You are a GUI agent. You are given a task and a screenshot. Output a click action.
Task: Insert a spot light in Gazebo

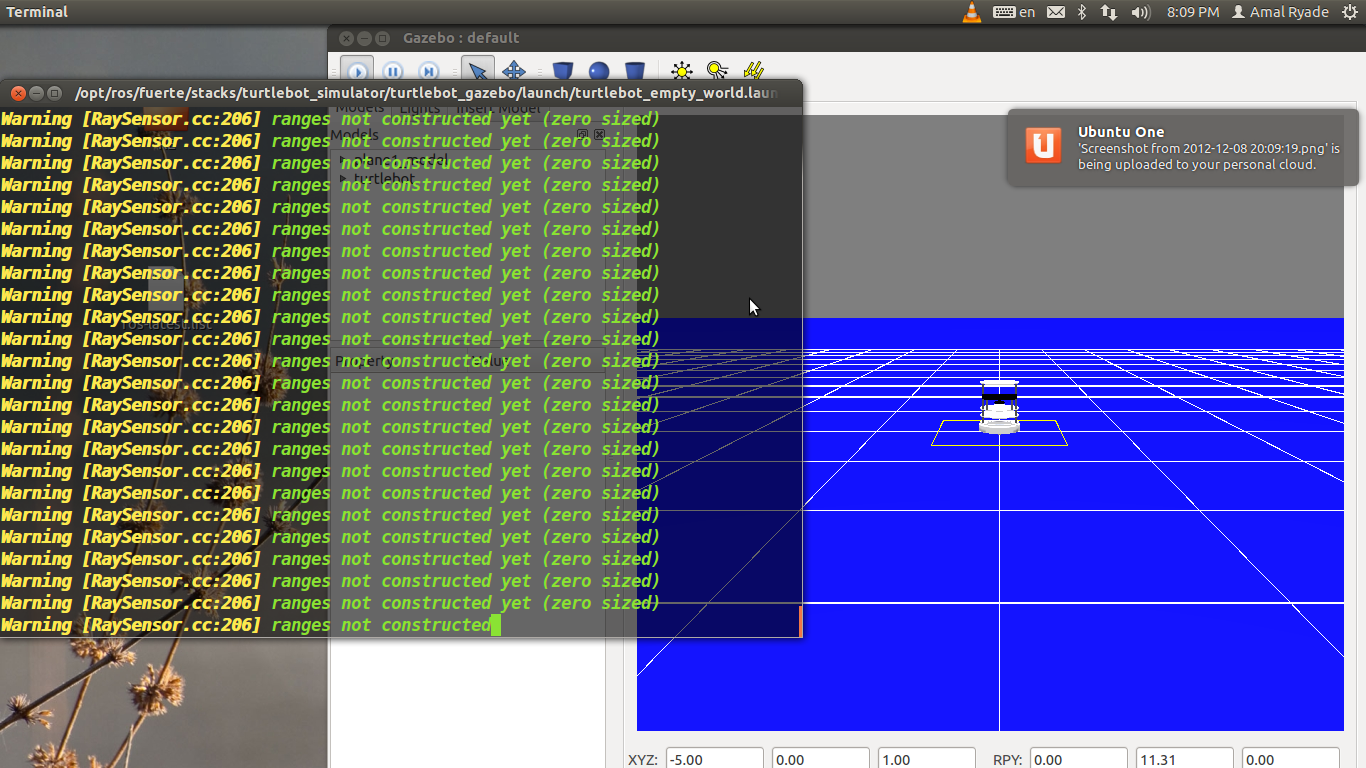click(717, 71)
